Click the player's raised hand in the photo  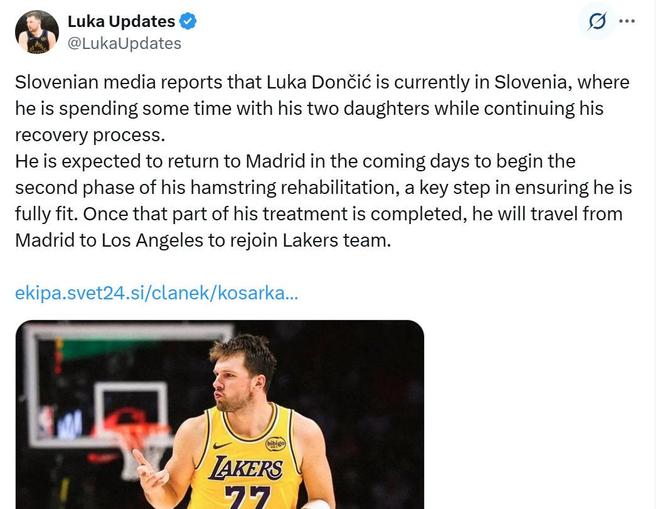150,468
